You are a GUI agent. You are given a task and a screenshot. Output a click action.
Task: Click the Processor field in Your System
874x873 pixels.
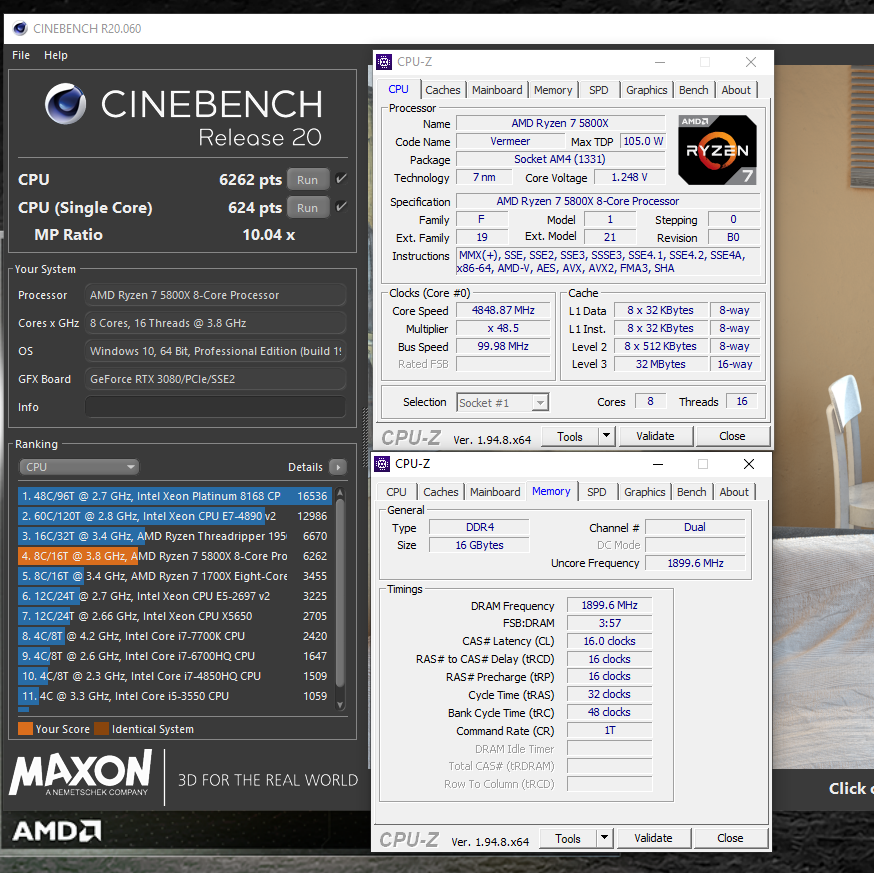pyautogui.click(x=215, y=295)
